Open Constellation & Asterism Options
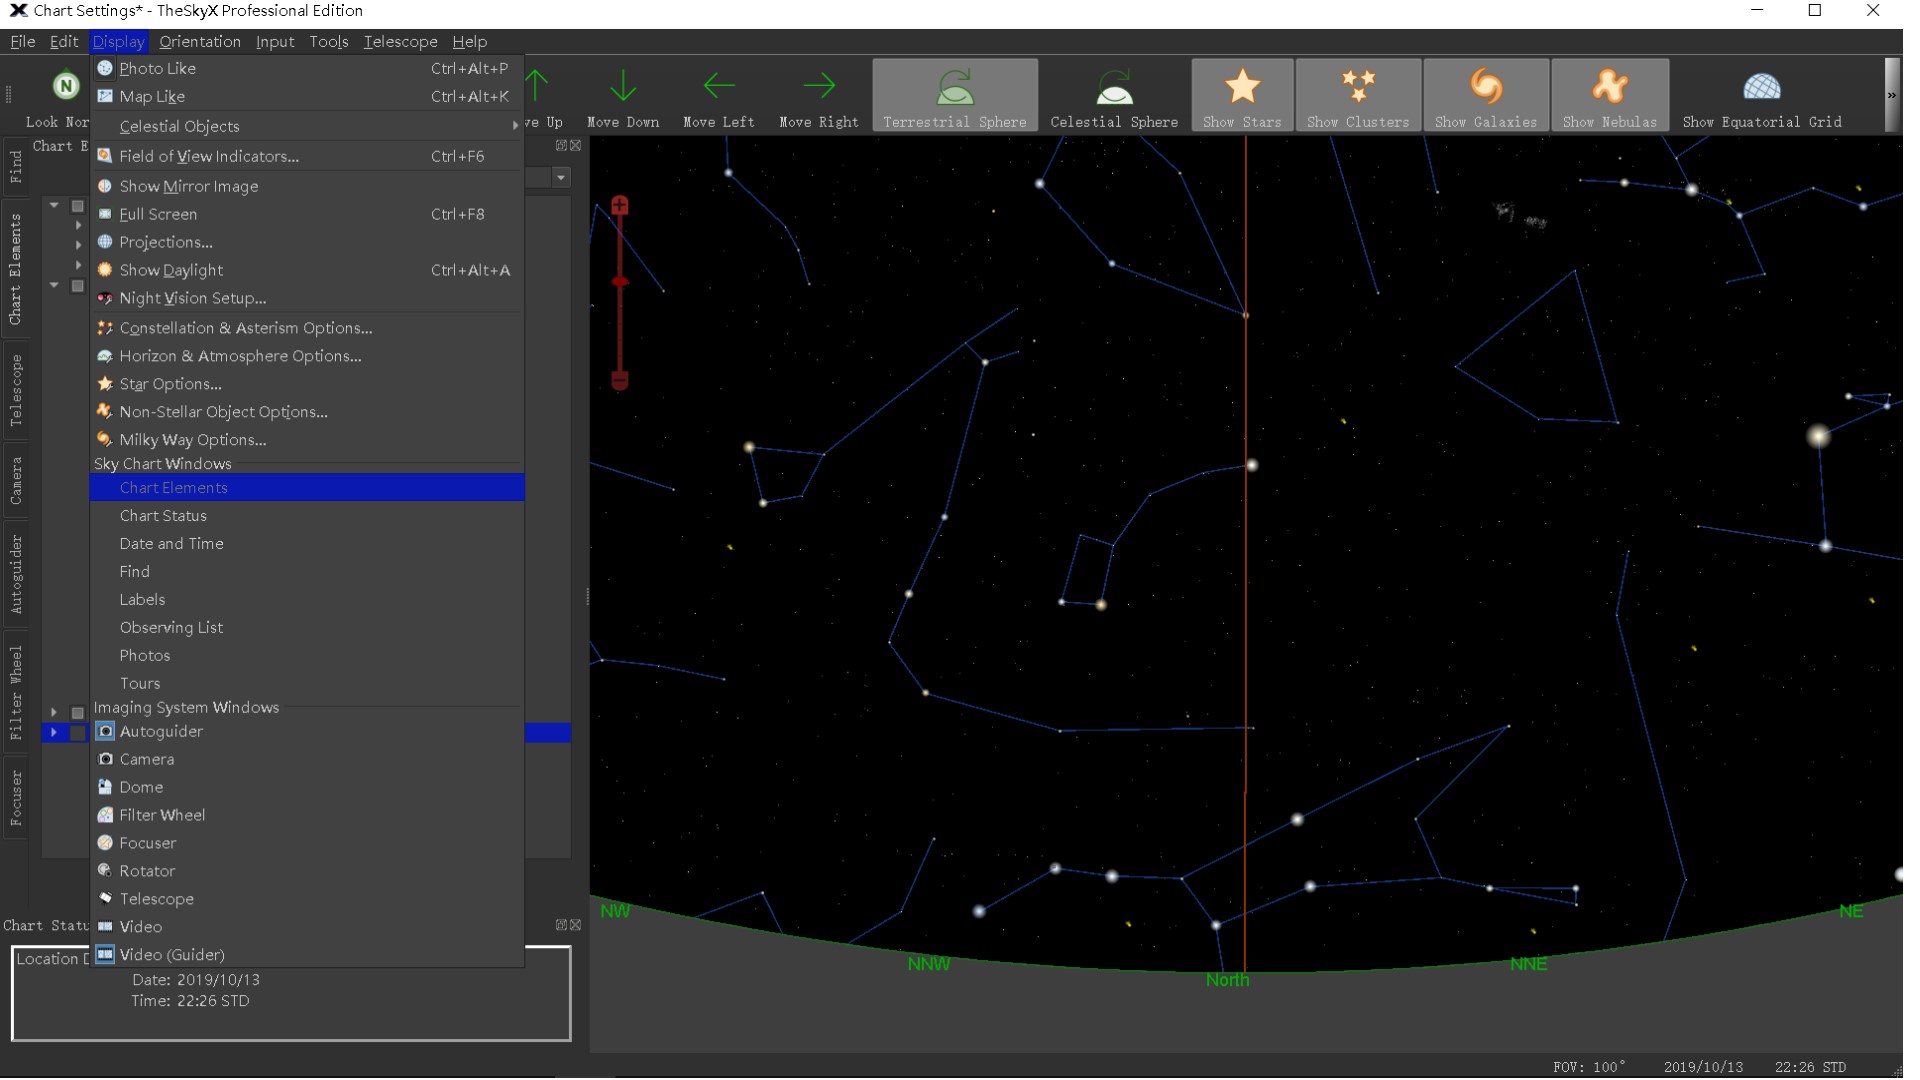Viewport: 1920px width, 1080px height. (x=307, y=328)
